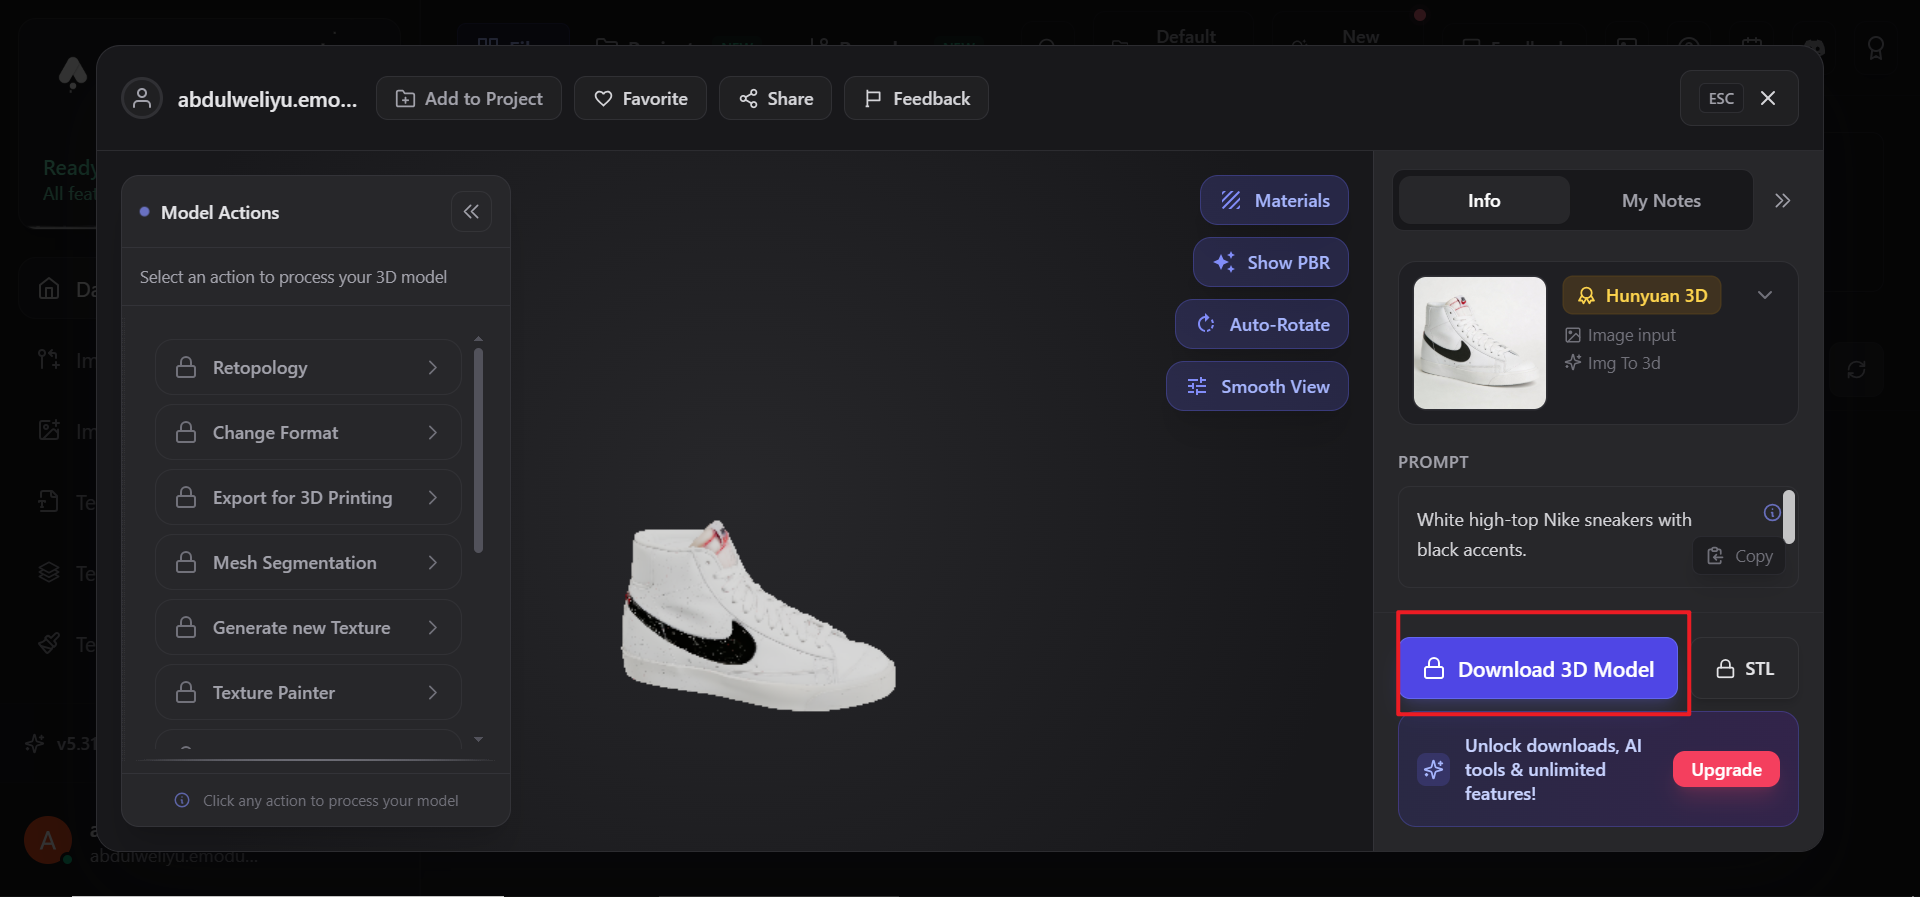Click the "Image input" label

pos(1631,335)
